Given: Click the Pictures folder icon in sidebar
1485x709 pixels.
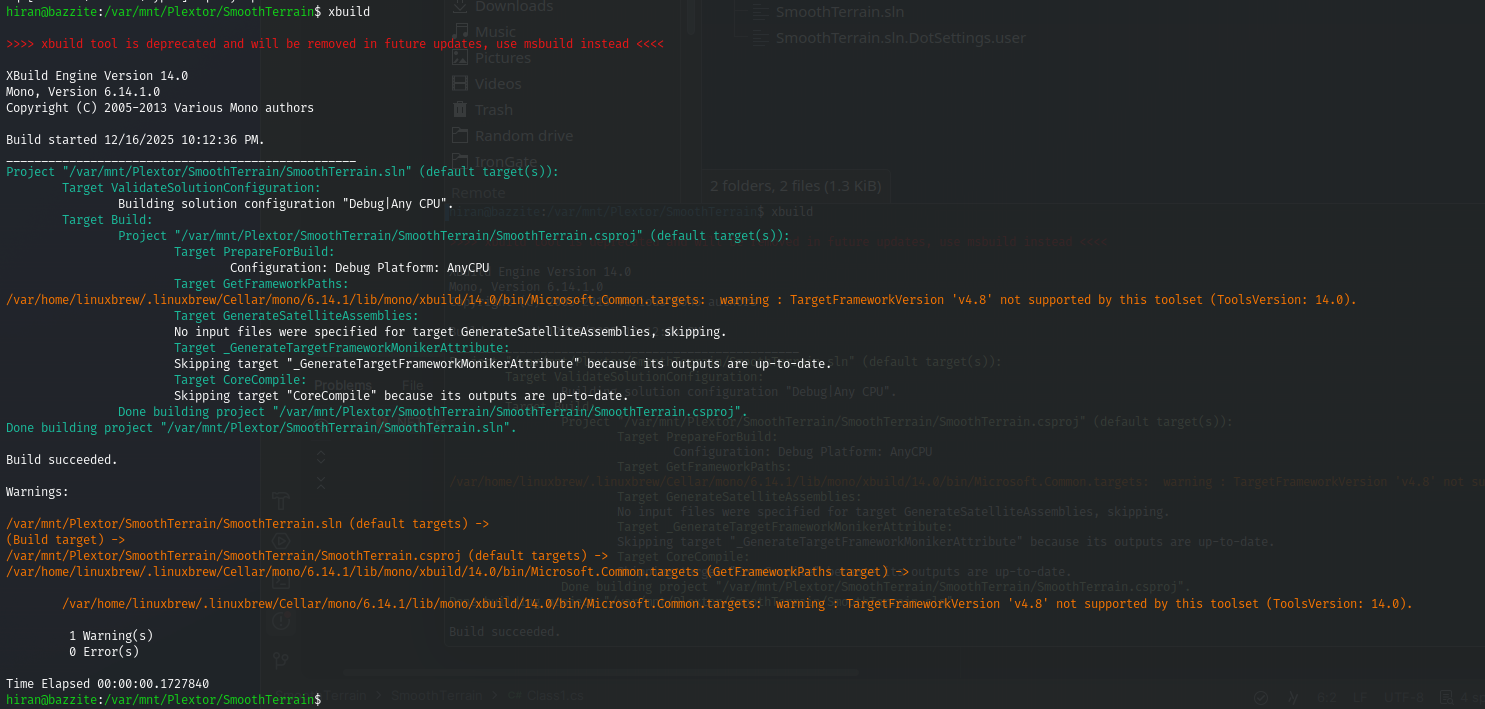Looking at the screenshot, I should click(460, 58).
